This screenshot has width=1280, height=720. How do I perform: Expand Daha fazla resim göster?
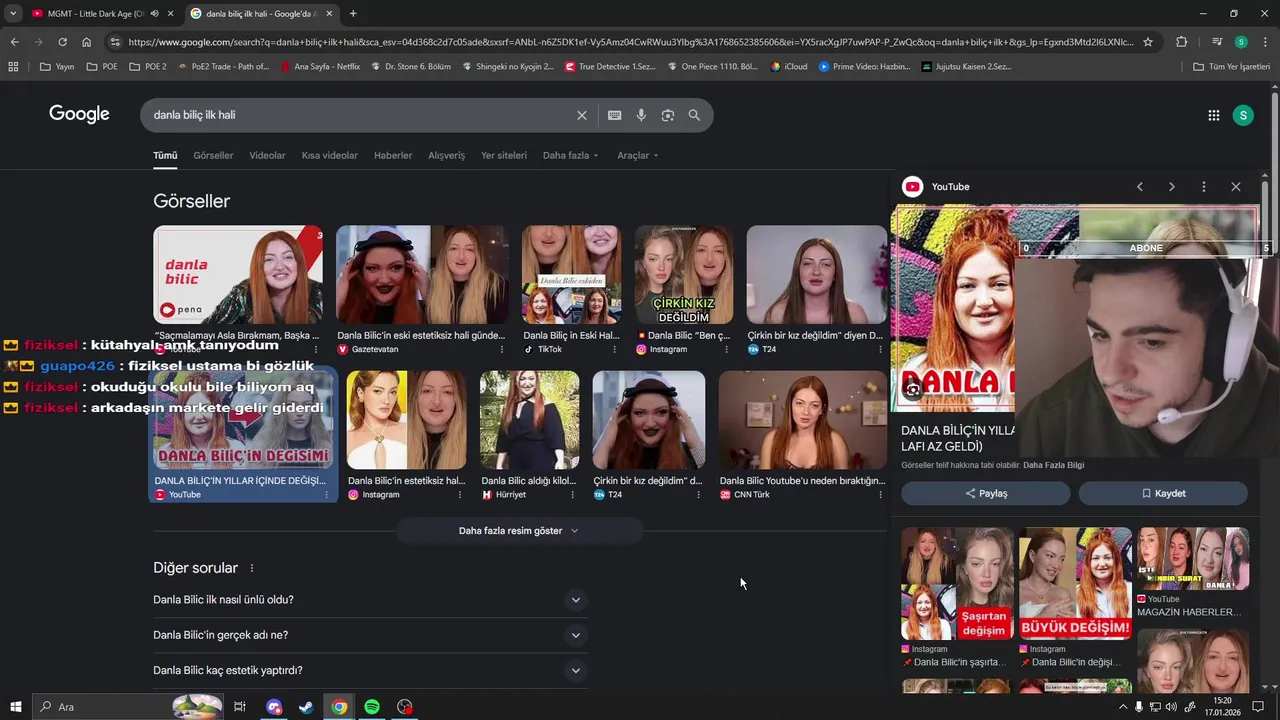pos(519,531)
